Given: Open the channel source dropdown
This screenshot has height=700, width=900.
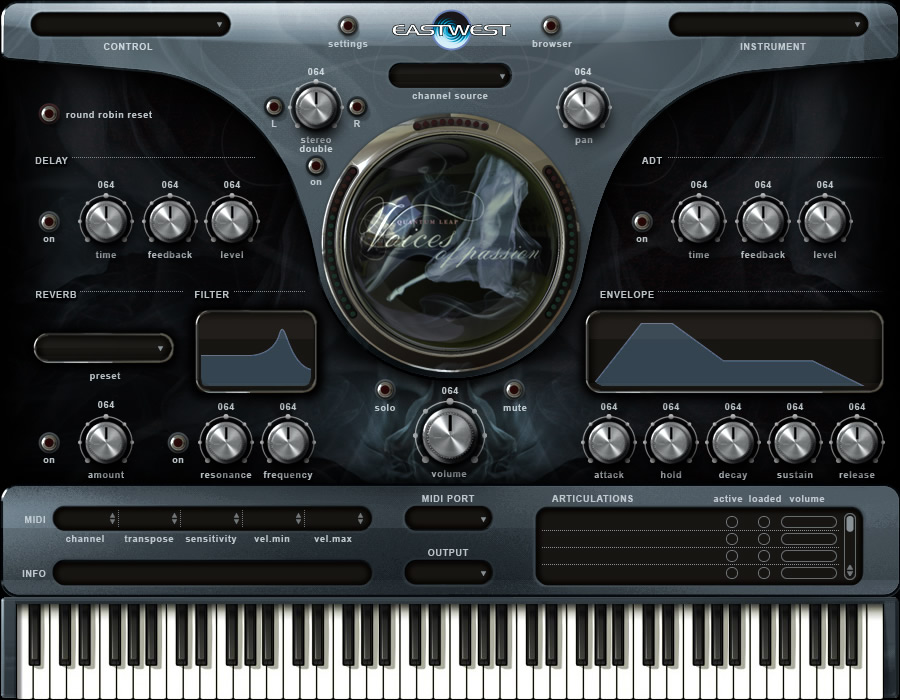Looking at the screenshot, I should click(x=449, y=76).
